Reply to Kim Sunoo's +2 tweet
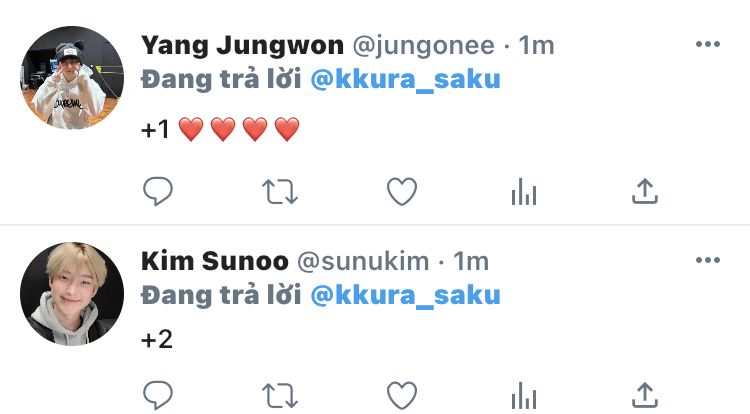Image resolution: width=750 pixels, height=414 pixels. [158, 395]
